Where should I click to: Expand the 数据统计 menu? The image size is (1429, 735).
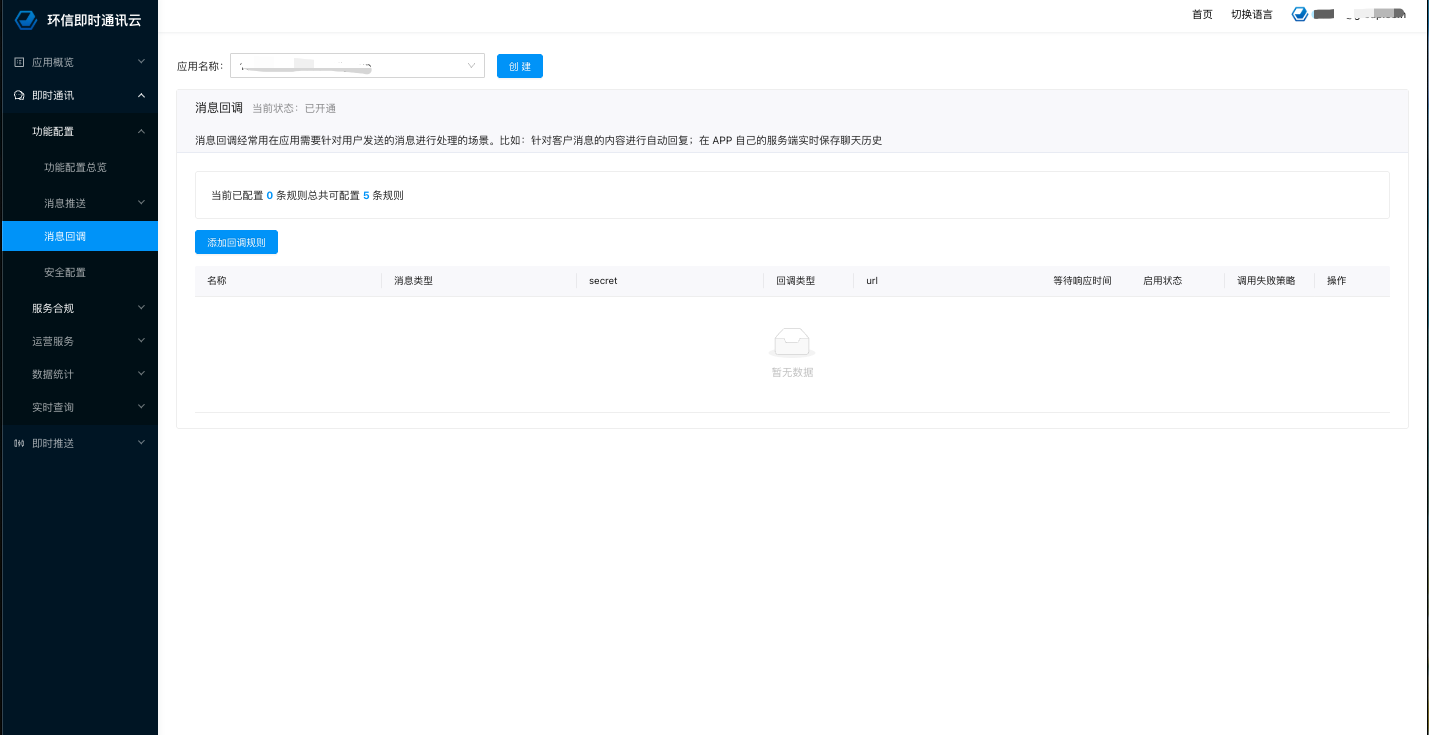(141, 374)
